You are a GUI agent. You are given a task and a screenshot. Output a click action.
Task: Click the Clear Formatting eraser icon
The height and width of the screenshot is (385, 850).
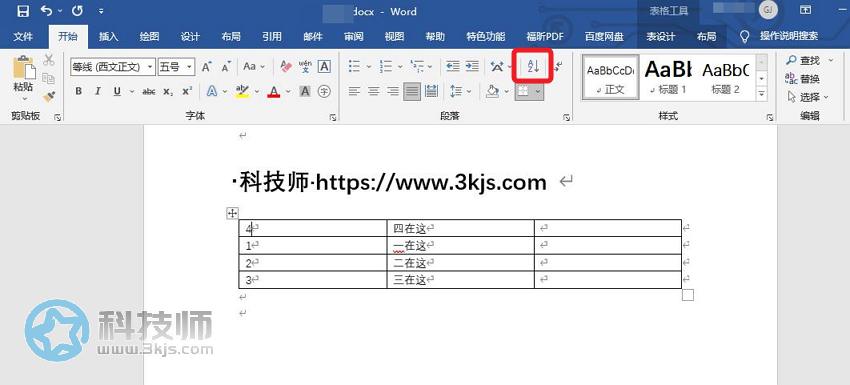point(286,67)
